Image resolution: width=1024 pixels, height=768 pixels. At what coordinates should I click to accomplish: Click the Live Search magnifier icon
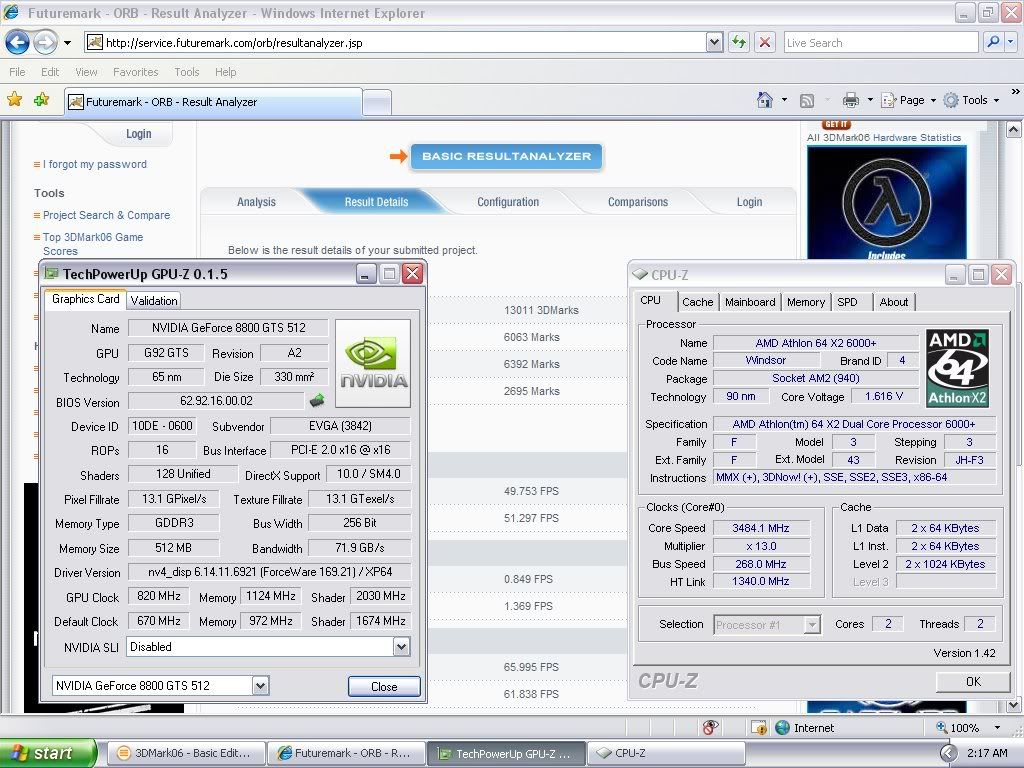coord(993,42)
